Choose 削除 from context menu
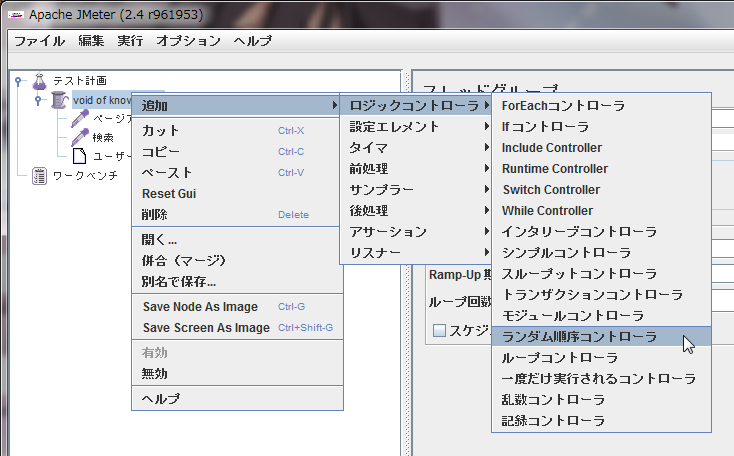Viewport: 734px width, 456px height. tap(236, 215)
